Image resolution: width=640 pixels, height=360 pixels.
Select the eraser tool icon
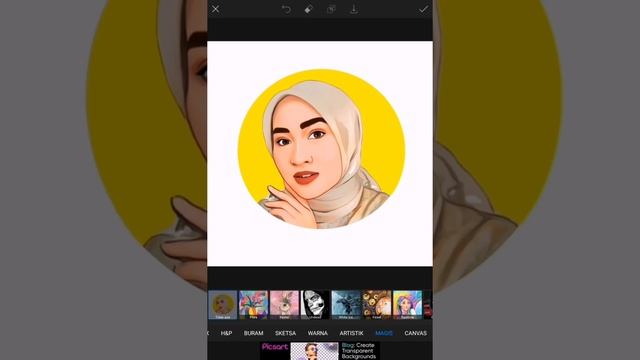point(309,9)
